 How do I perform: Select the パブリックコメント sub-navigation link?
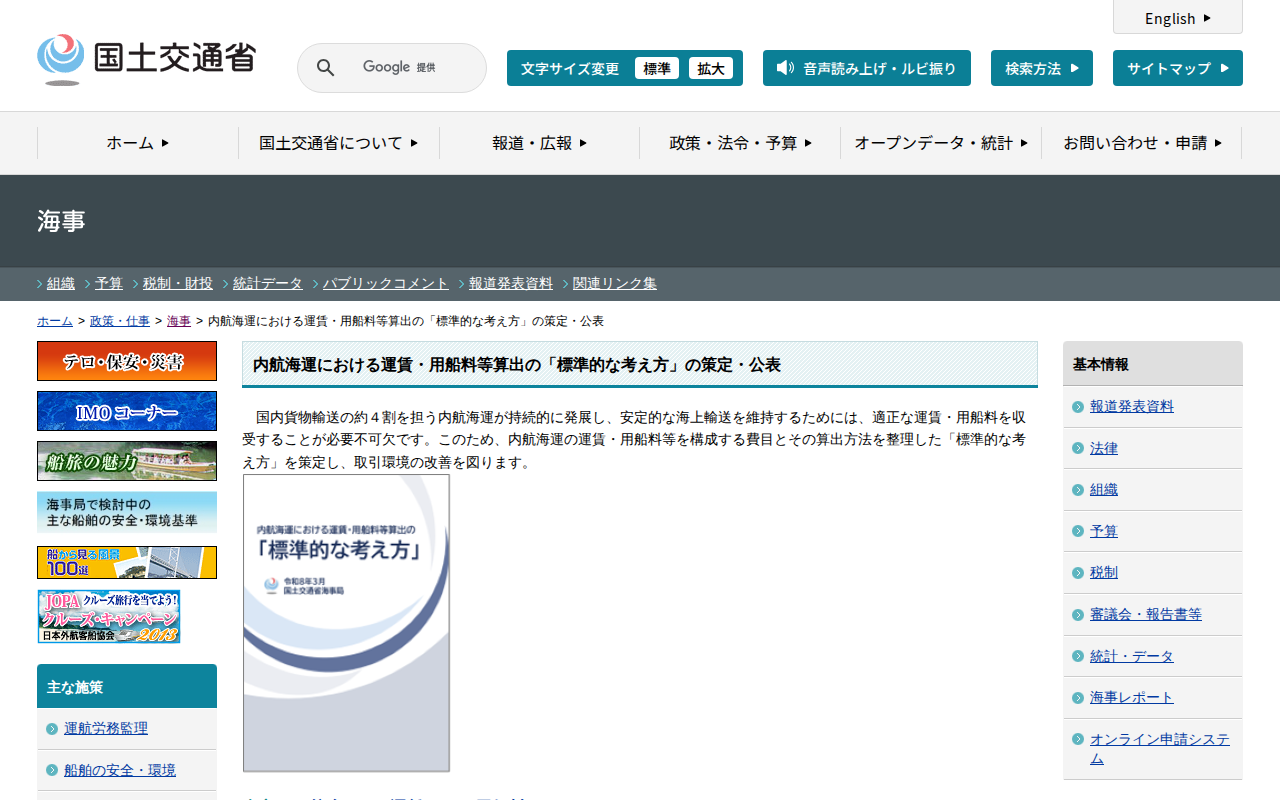click(386, 283)
